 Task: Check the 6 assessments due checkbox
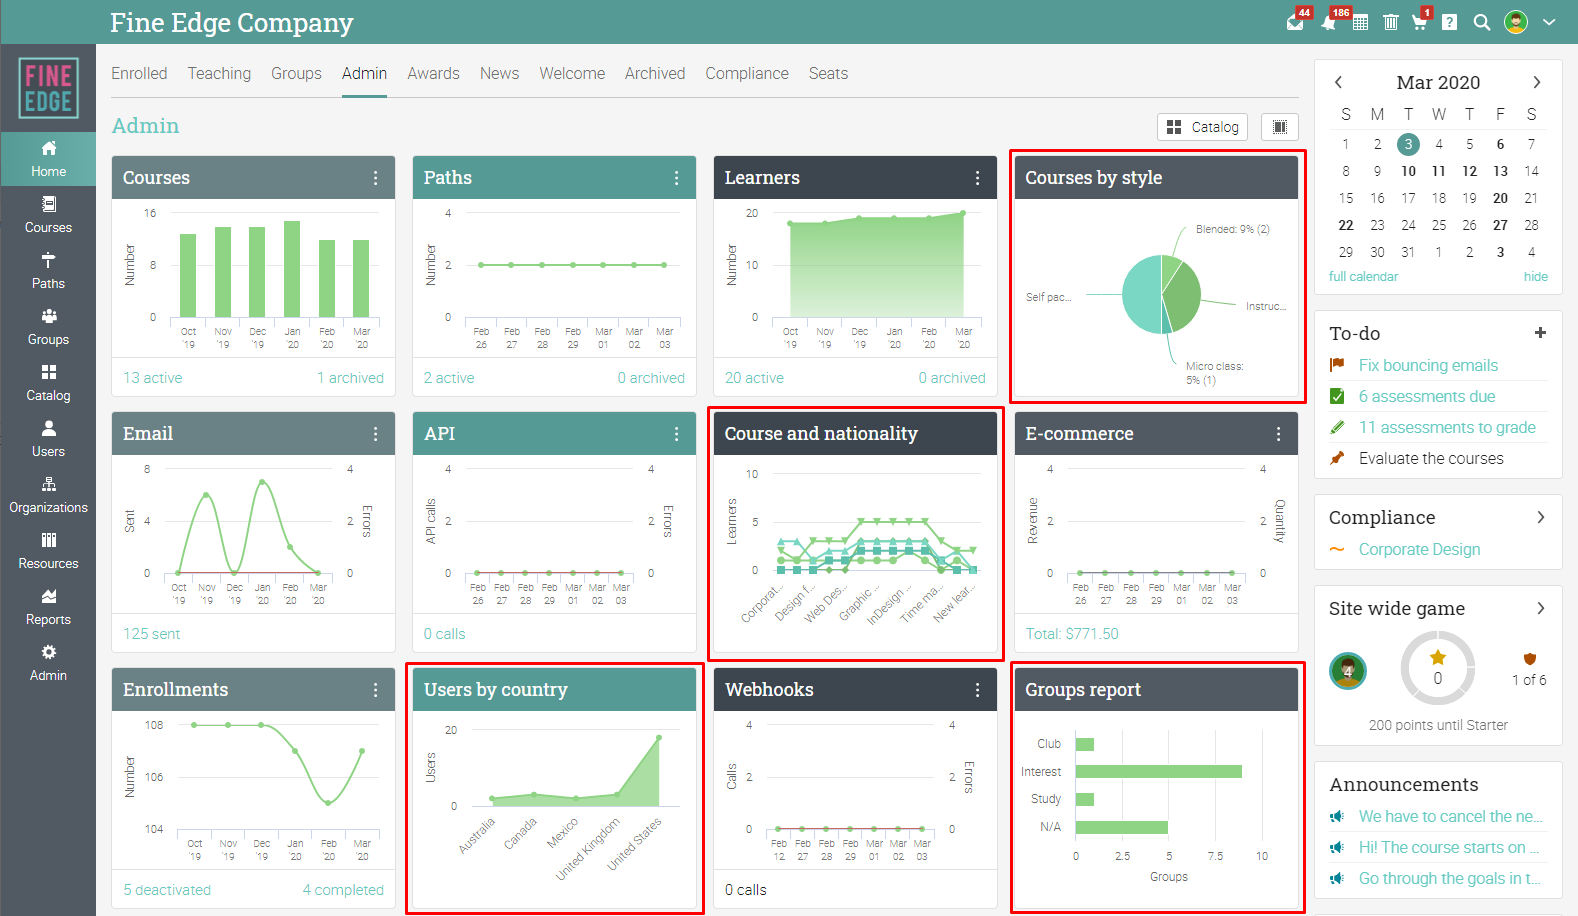tap(1337, 396)
